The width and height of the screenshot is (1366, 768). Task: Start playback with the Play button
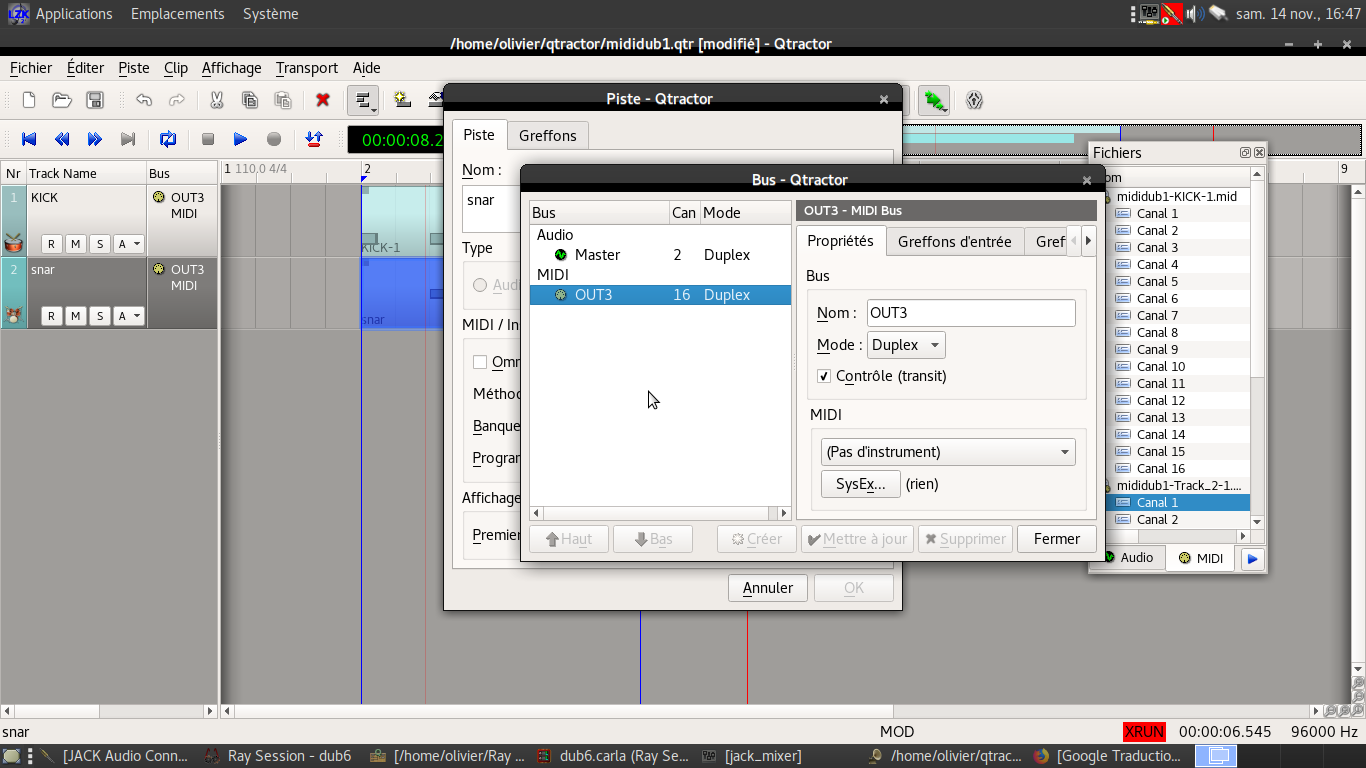(x=241, y=139)
